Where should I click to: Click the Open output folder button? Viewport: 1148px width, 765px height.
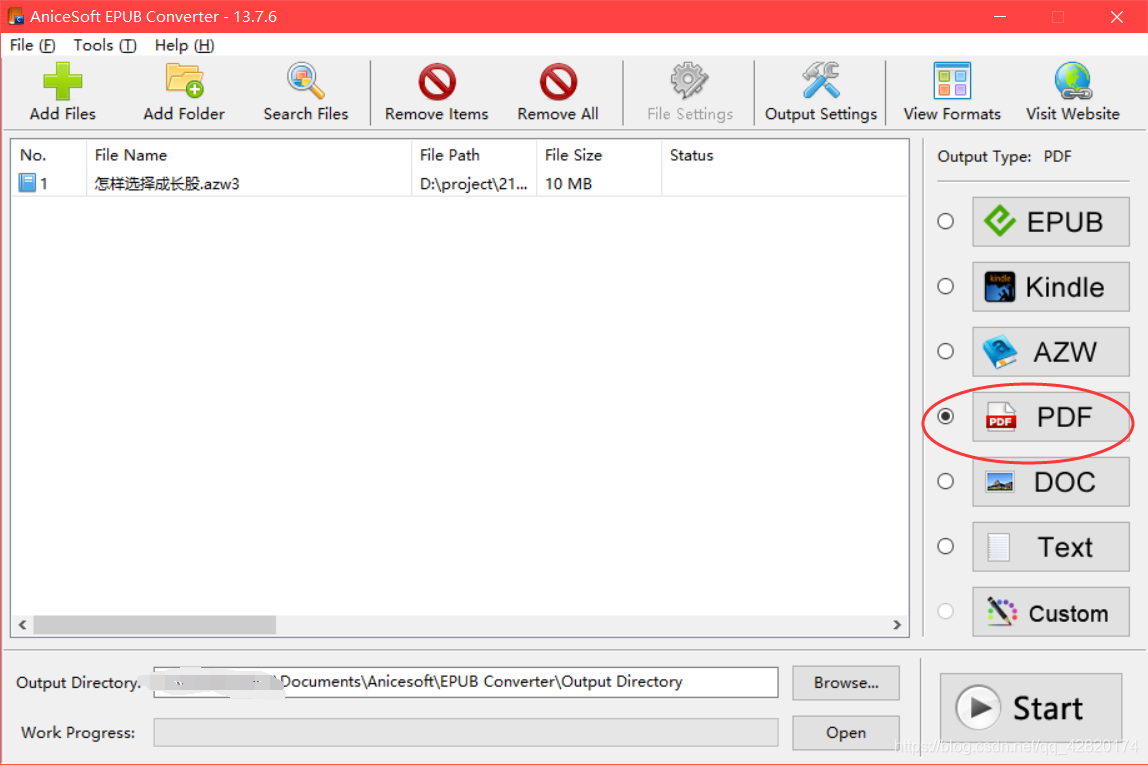846,733
